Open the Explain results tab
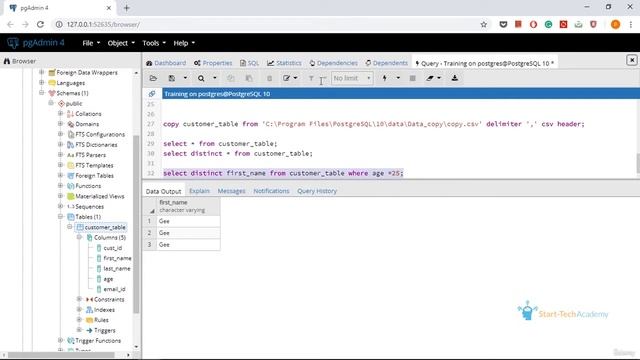640x360 pixels. (199, 191)
